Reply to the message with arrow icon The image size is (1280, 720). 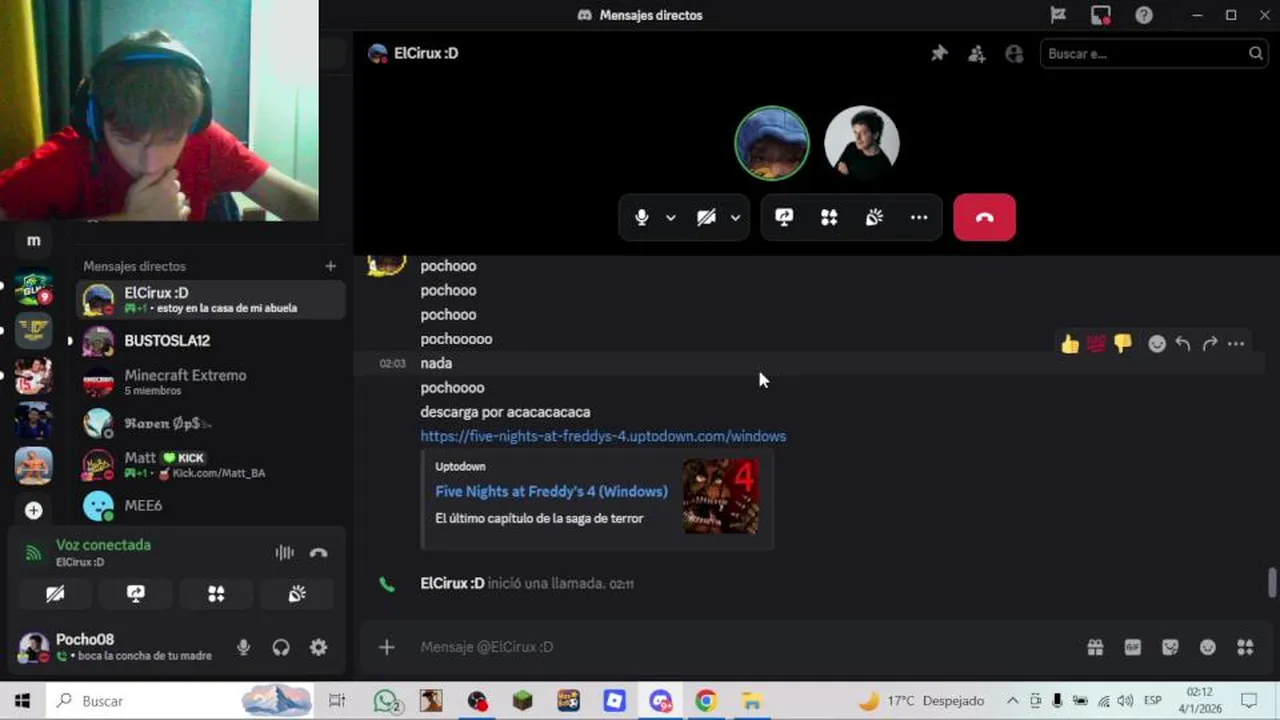[1183, 344]
